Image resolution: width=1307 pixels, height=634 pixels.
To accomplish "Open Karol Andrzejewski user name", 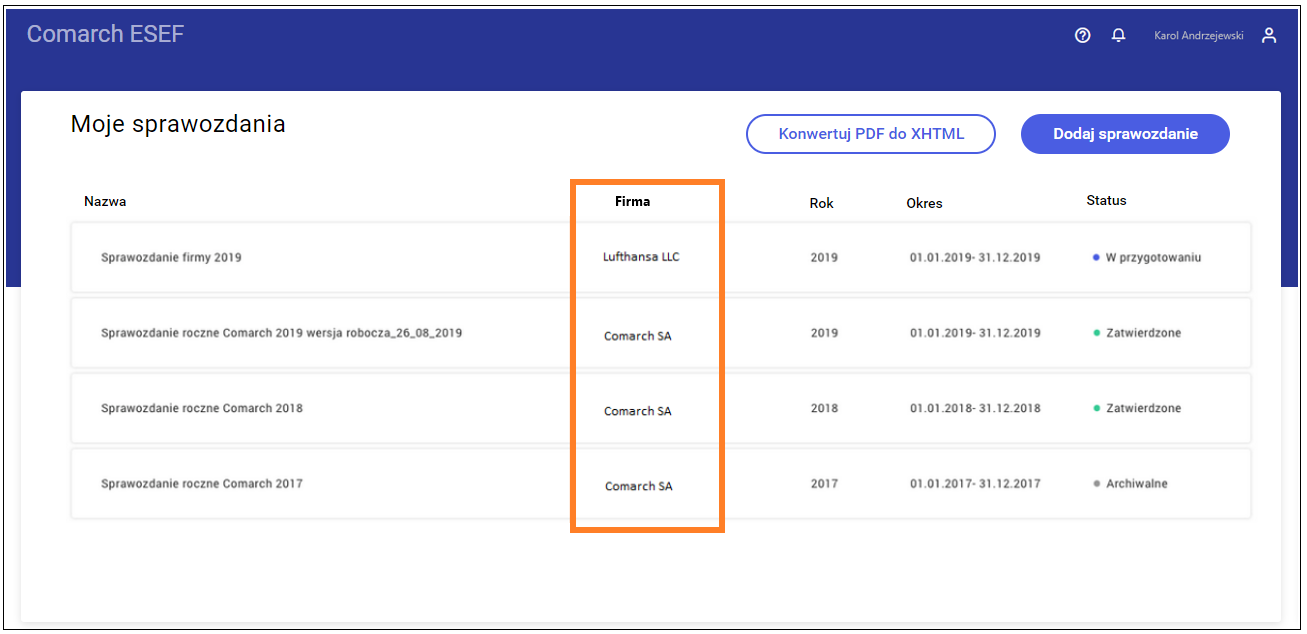I will [1198, 35].
